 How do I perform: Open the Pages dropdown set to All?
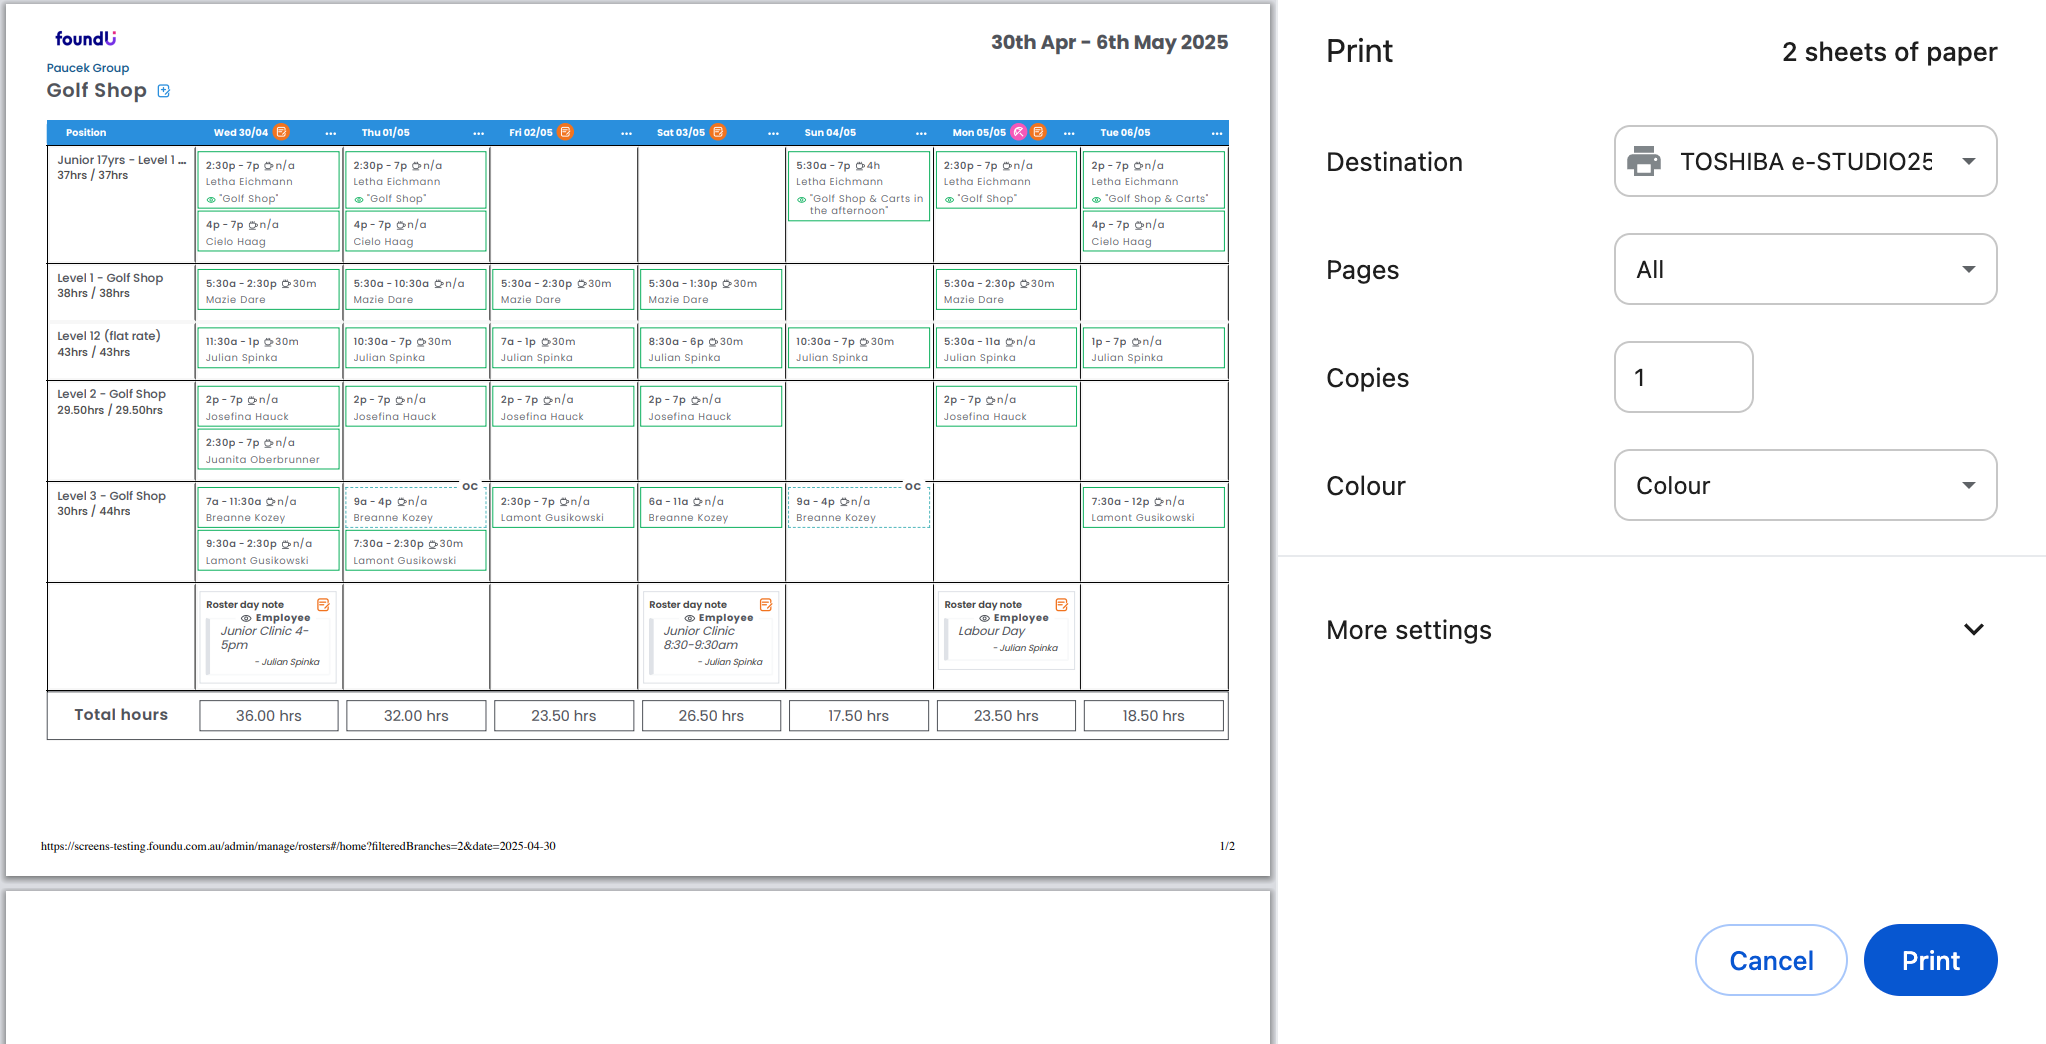(x=1805, y=269)
